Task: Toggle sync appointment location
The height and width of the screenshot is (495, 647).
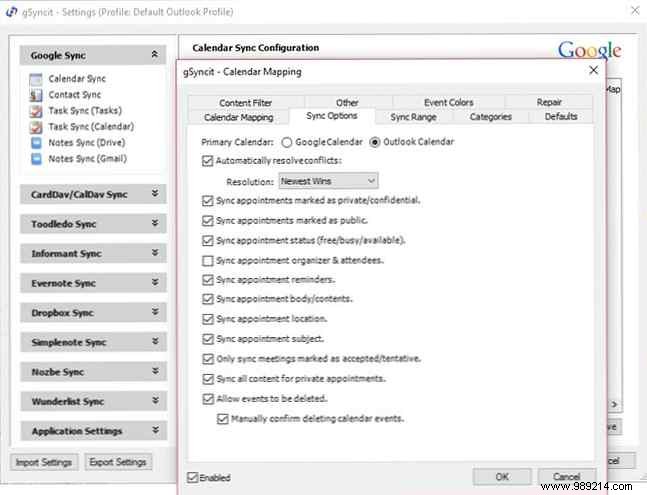Action: (x=208, y=319)
